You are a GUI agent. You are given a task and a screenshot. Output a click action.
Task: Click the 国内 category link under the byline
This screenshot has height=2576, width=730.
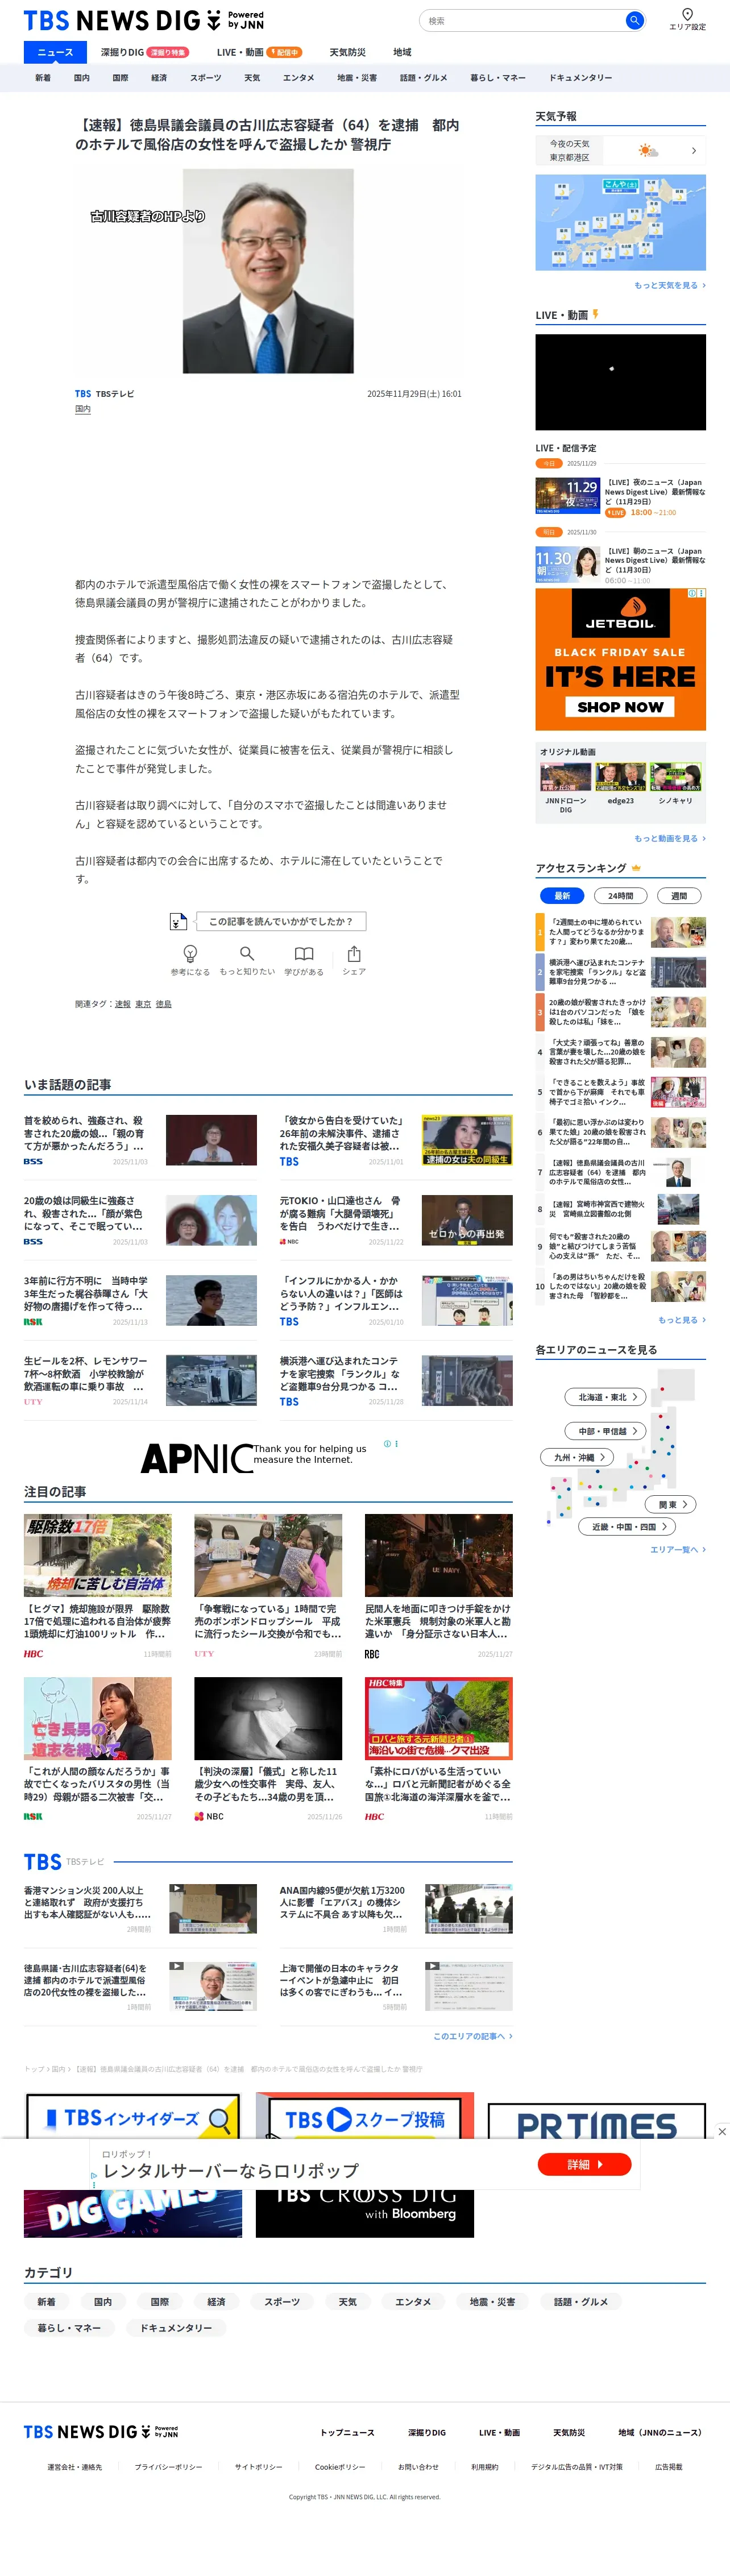[83, 409]
